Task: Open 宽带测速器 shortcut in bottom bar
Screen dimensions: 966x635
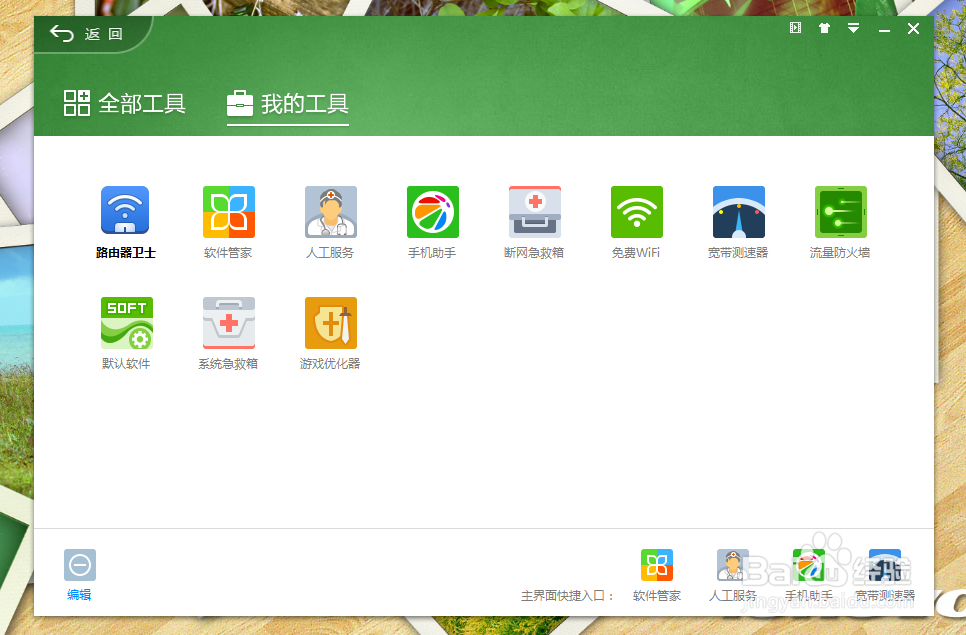Action: 885,565
